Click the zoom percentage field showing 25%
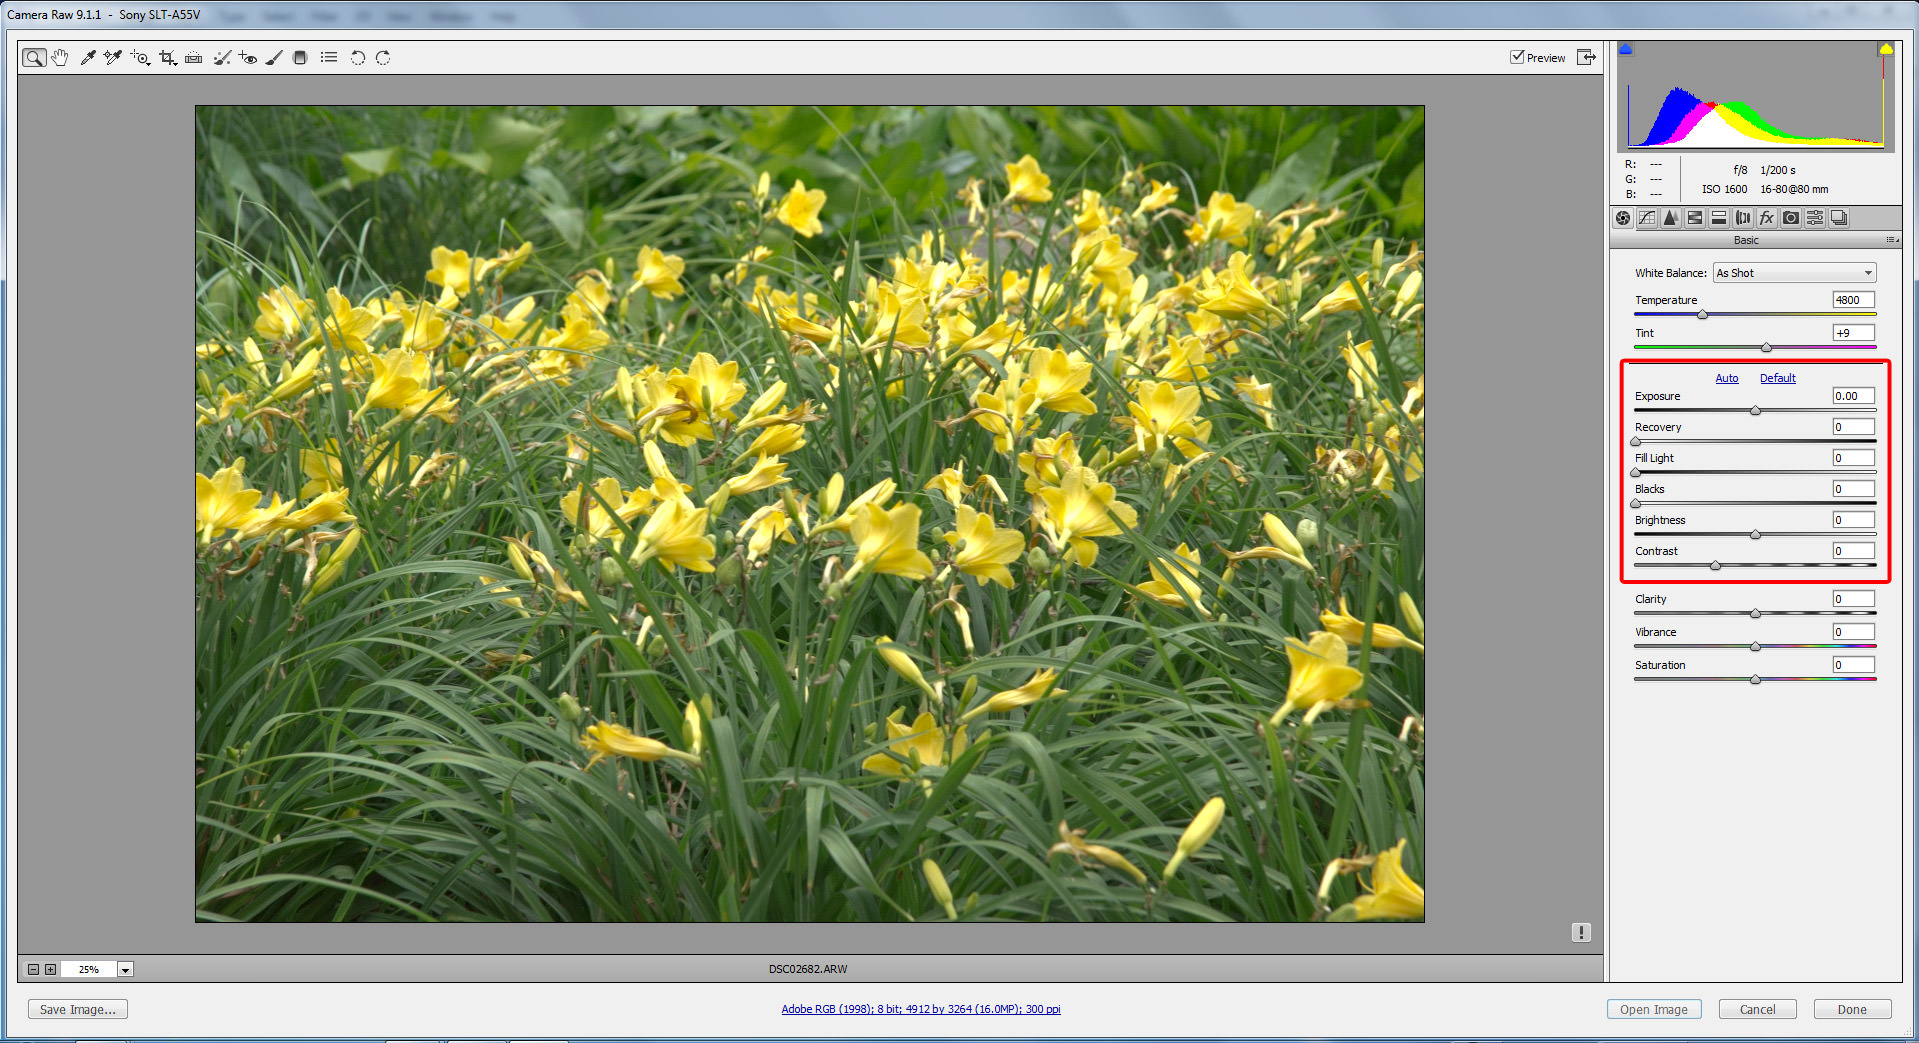Viewport: 1919px width, 1043px height. 89,969
